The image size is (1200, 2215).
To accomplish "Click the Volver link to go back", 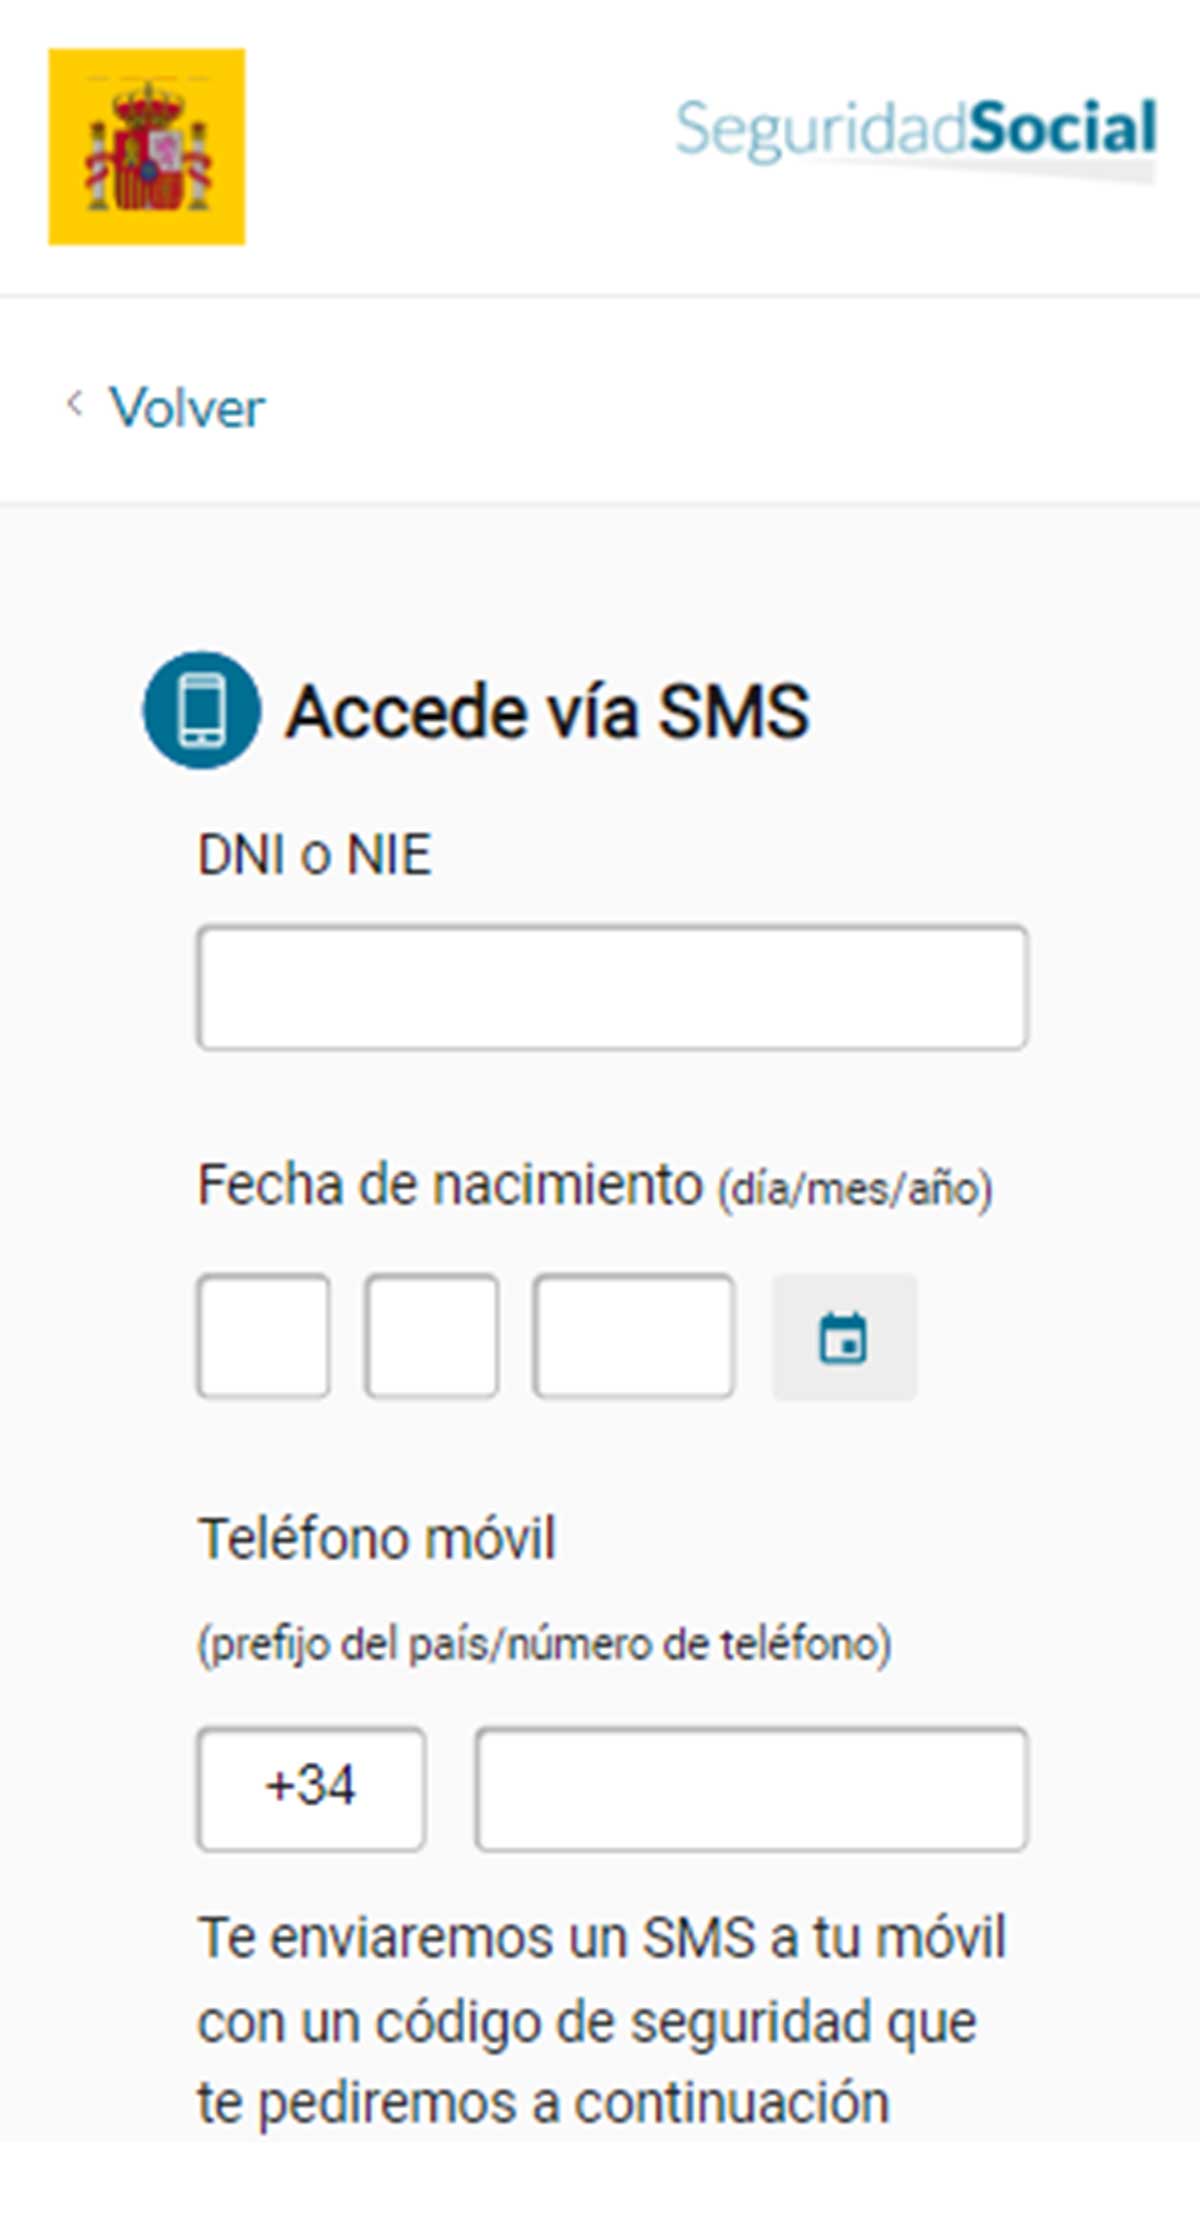I will (x=188, y=404).
